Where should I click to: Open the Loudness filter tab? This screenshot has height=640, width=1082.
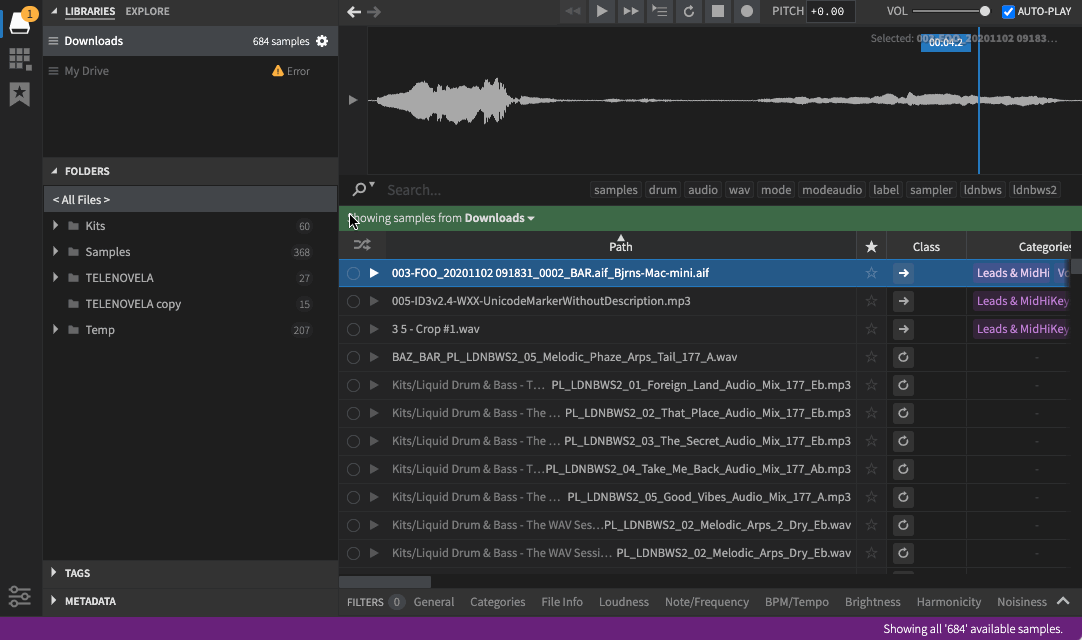(623, 602)
